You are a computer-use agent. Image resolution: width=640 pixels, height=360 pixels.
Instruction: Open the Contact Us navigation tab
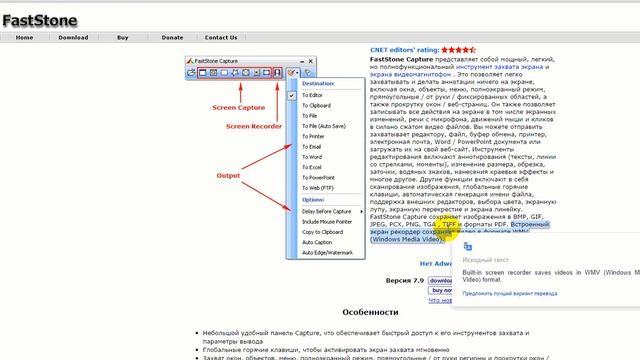[221, 37]
